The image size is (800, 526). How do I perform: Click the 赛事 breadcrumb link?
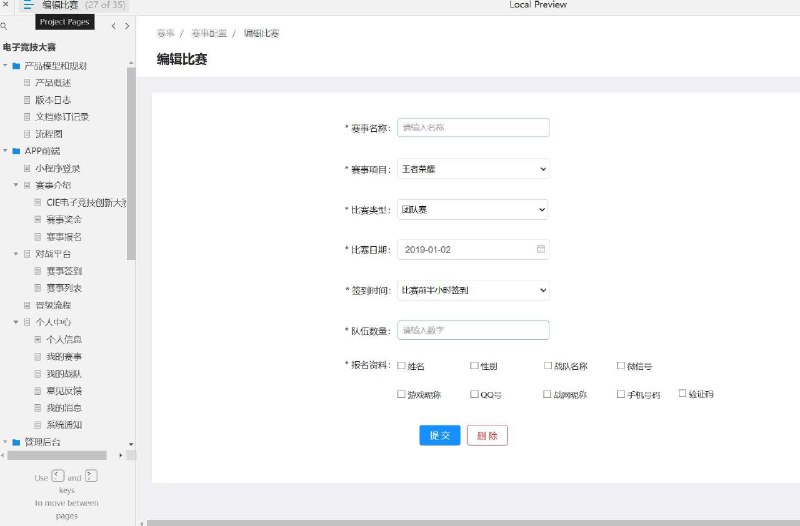165,34
